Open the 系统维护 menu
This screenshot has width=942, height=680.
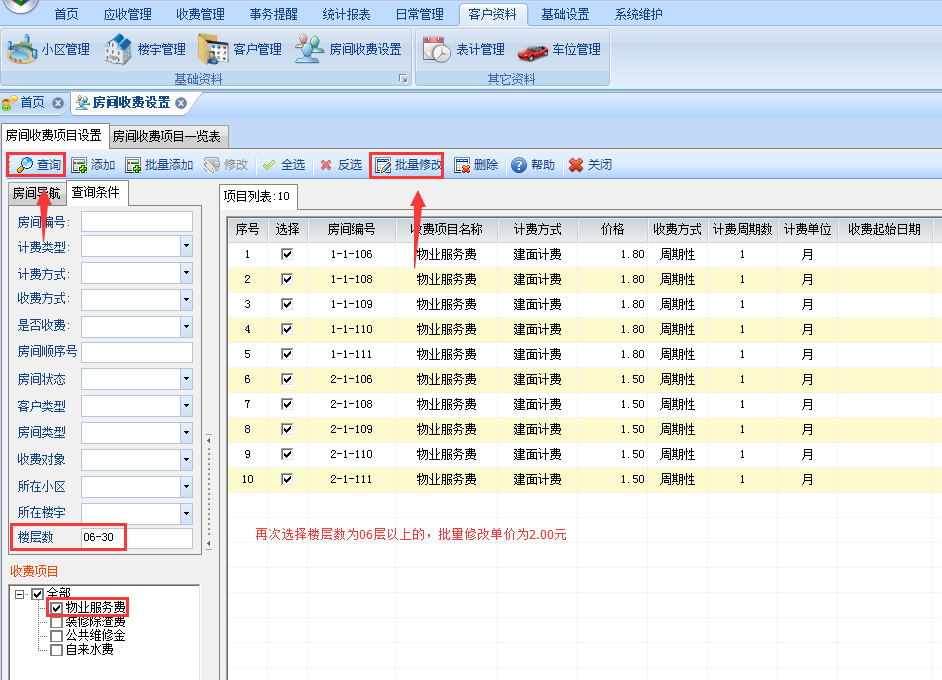click(x=638, y=14)
